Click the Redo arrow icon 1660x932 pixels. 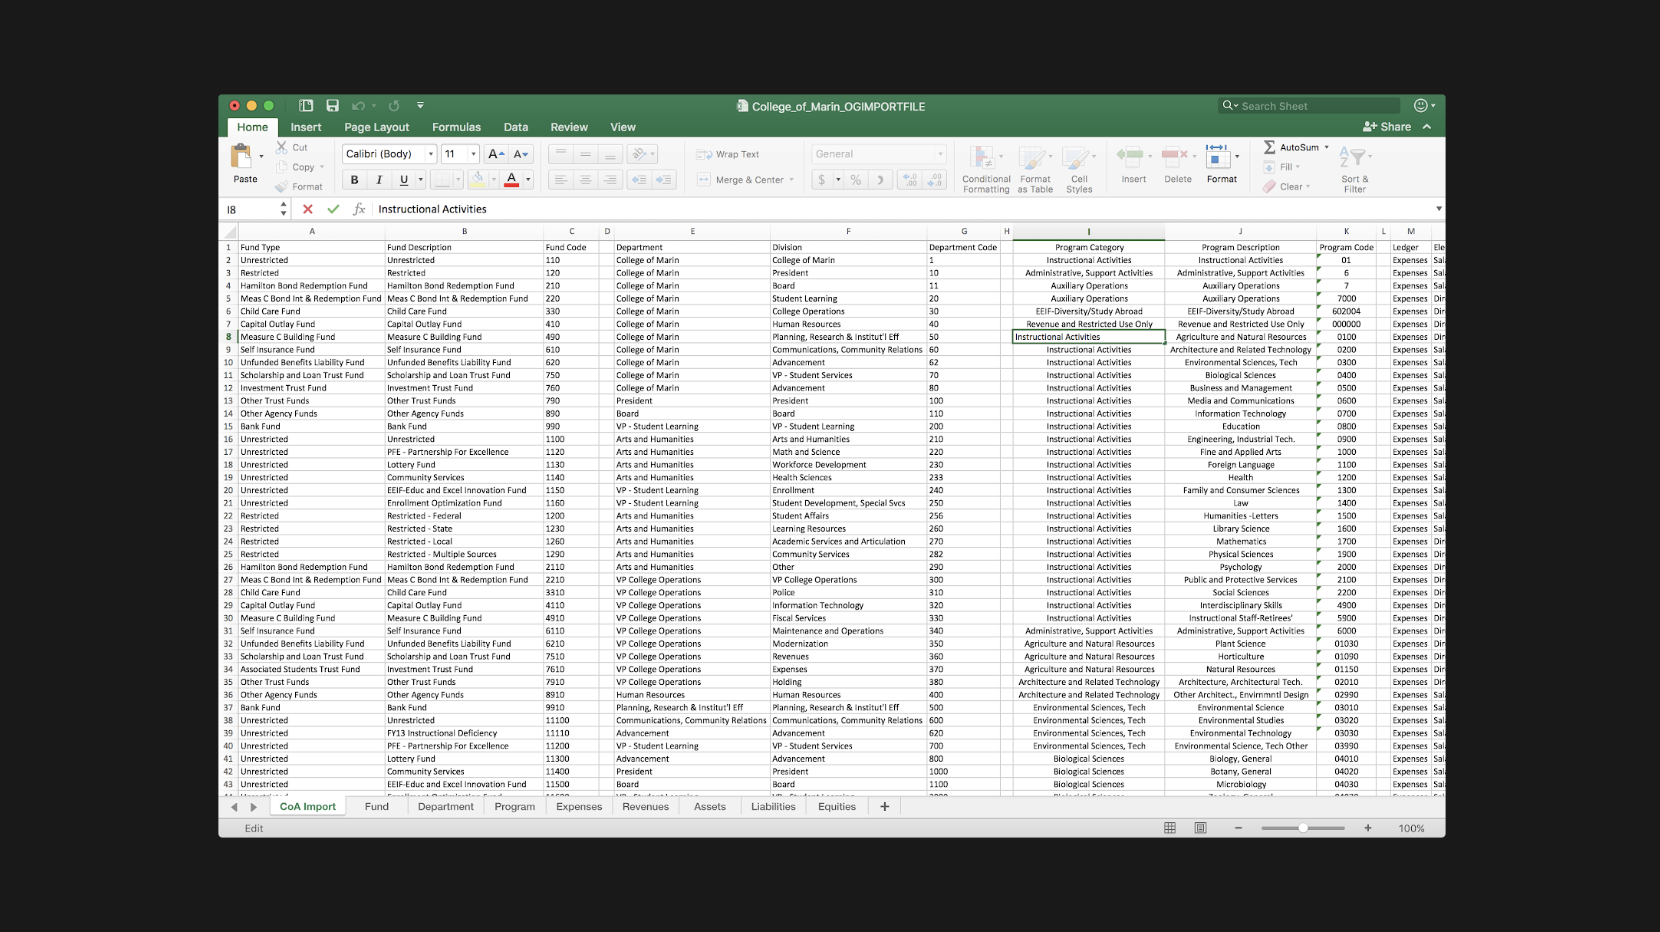394,105
